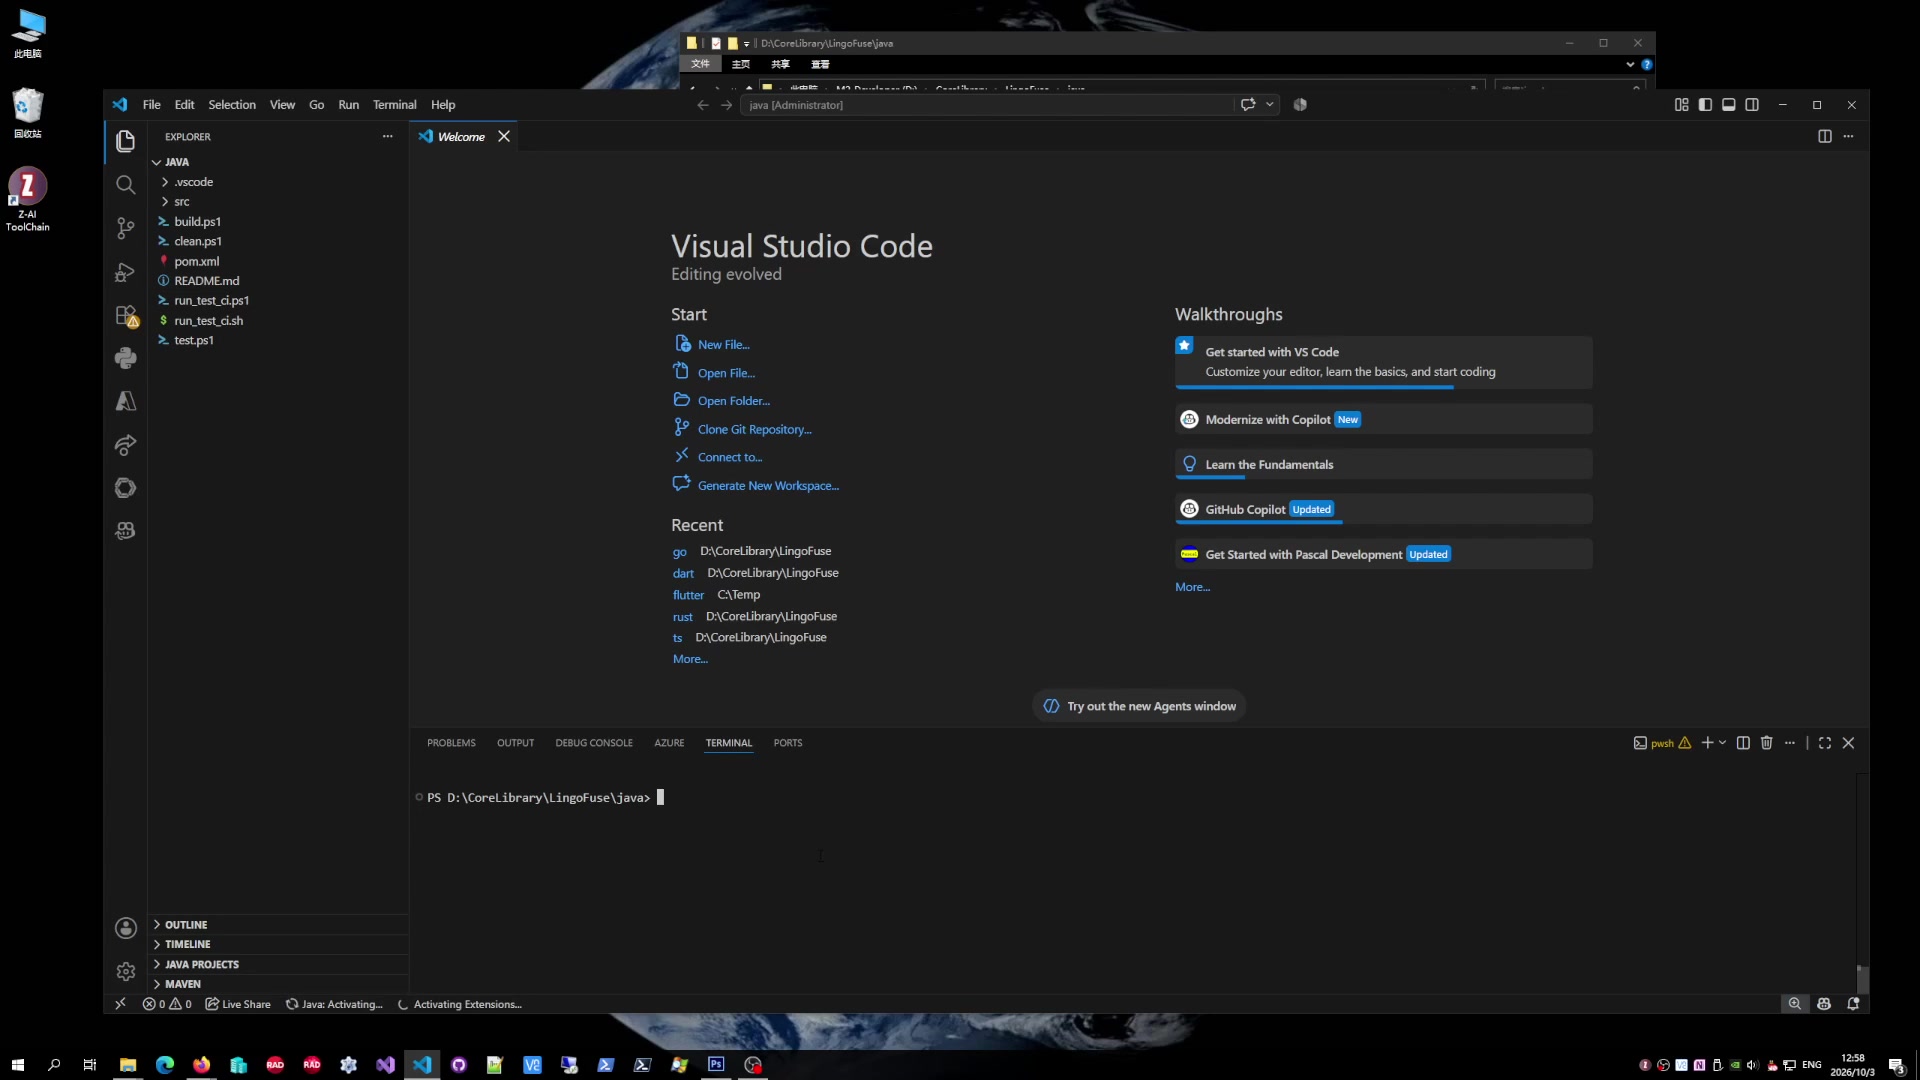
Task: Open the Get started with VS Code walkthrough
Action: pos(1383,362)
